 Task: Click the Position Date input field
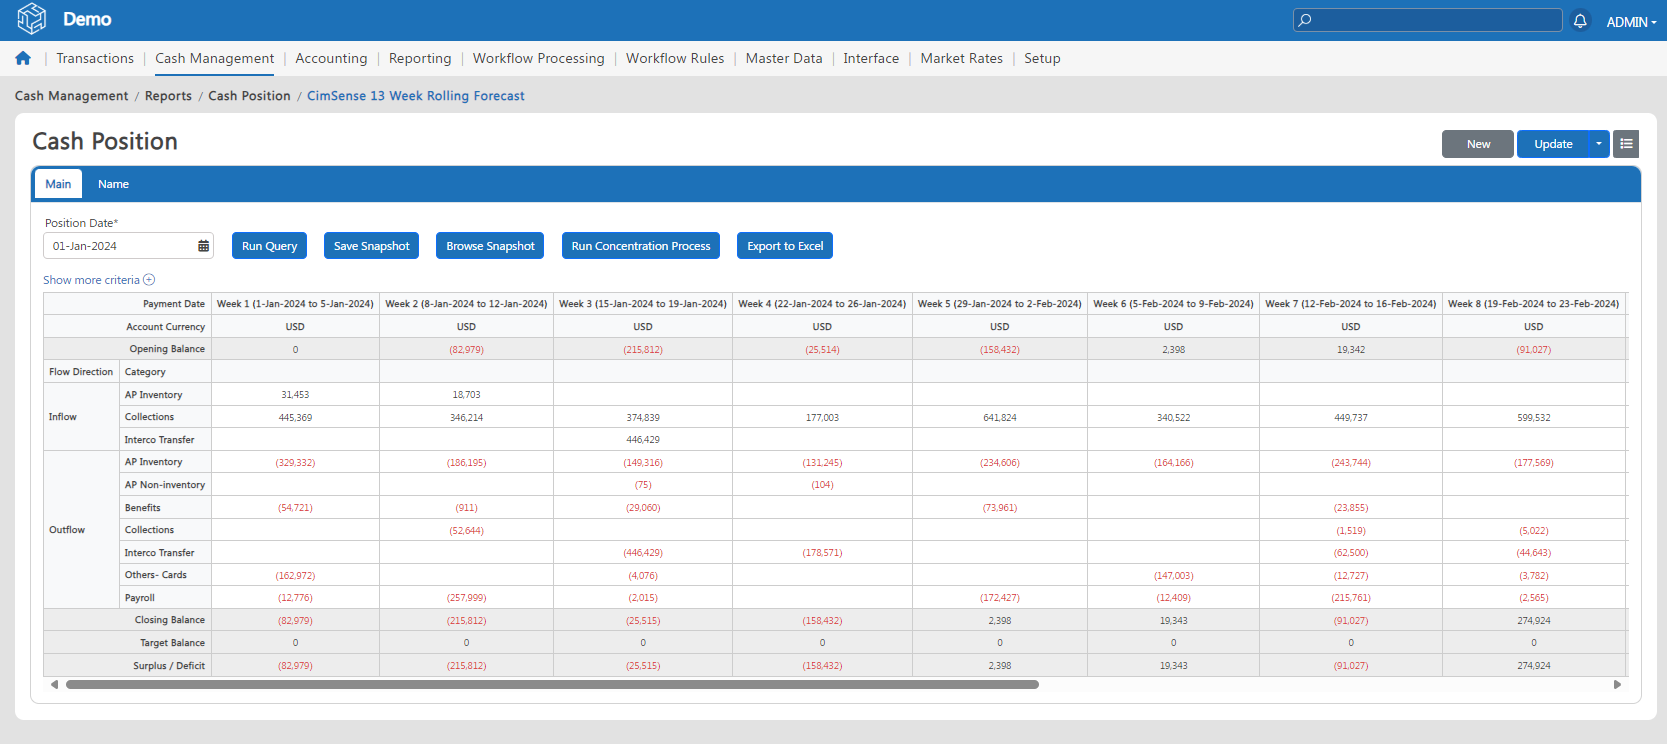point(128,246)
